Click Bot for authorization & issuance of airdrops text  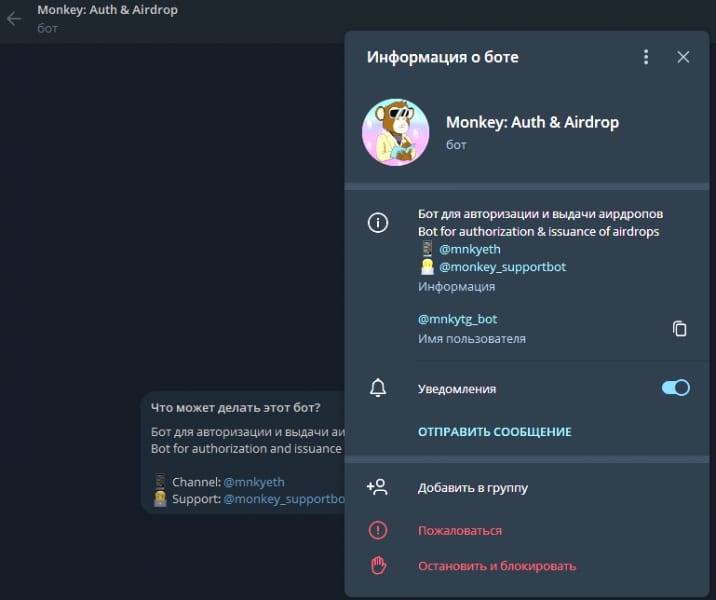(x=538, y=232)
